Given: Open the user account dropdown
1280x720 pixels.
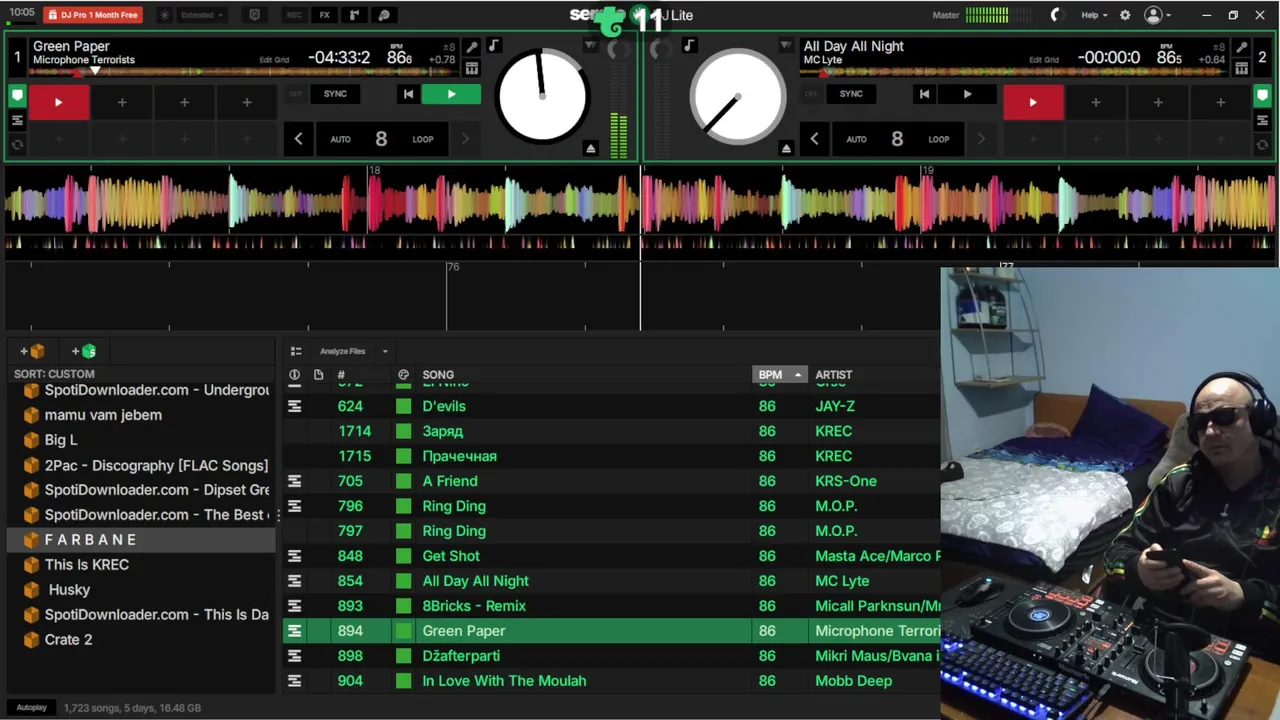Looking at the screenshot, I should coord(1158,15).
